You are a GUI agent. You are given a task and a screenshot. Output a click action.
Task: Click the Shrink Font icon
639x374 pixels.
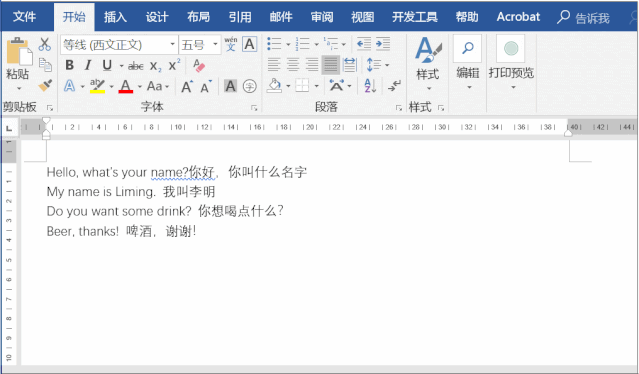[206, 86]
